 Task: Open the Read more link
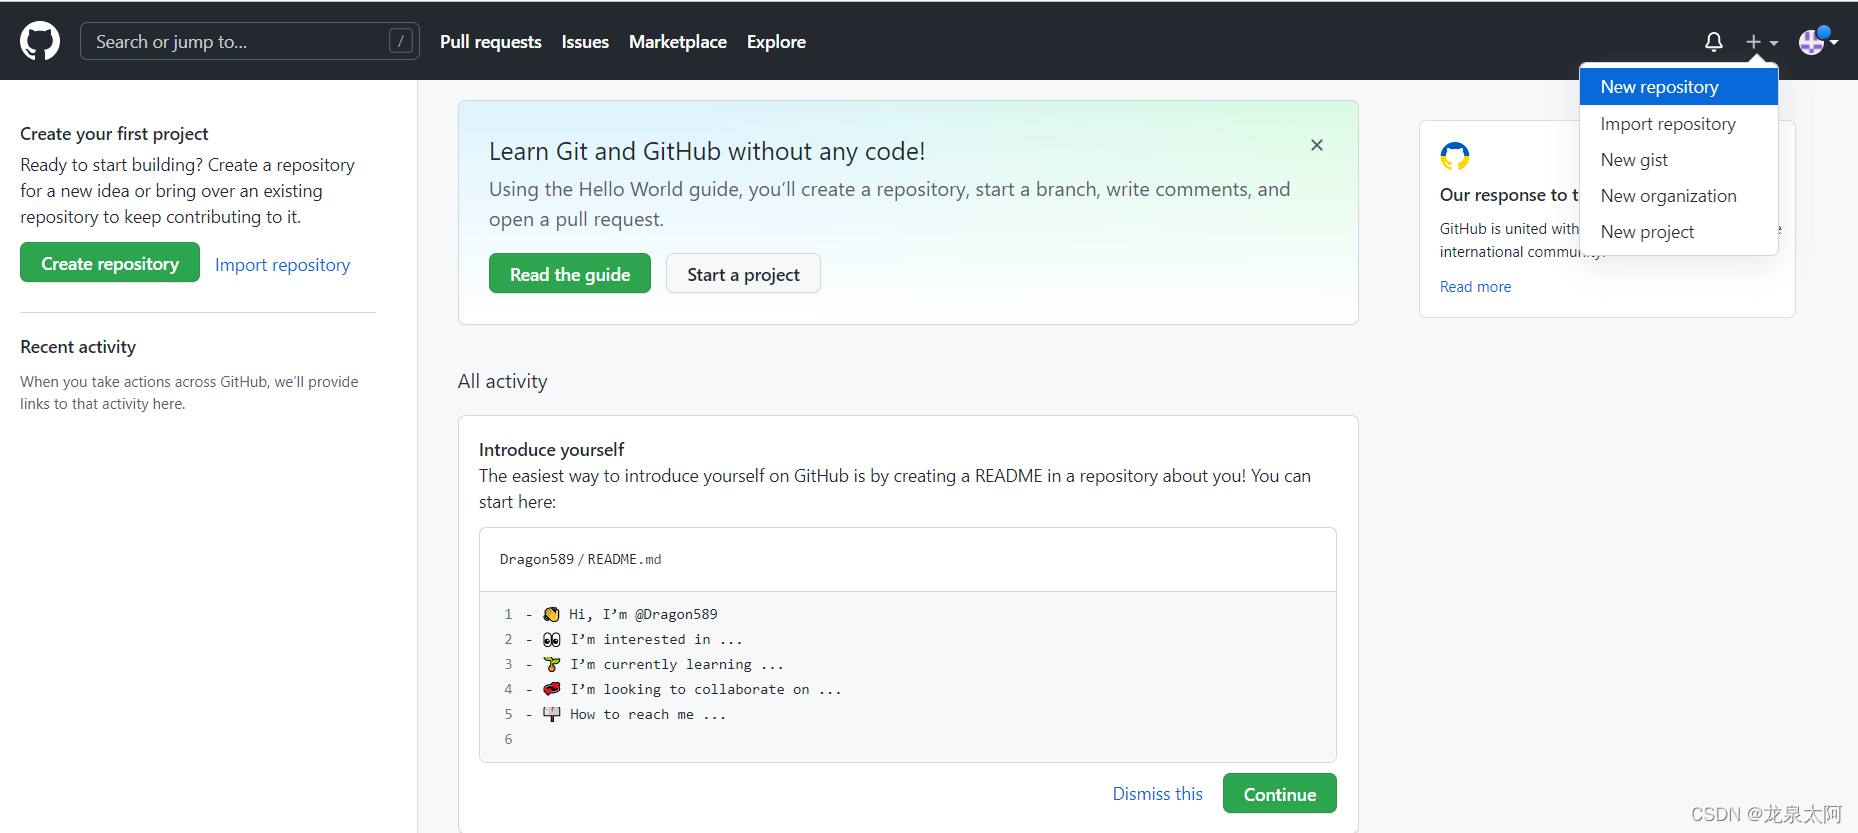1475,287
